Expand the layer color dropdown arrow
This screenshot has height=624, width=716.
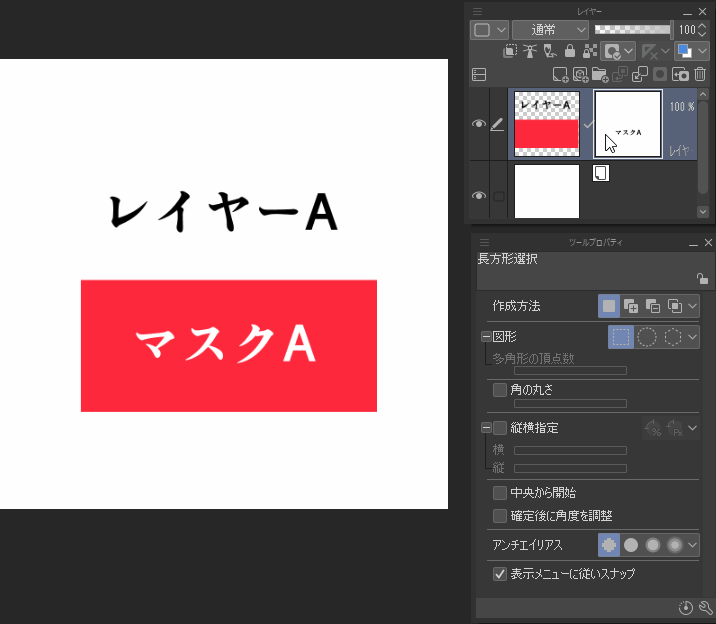[702, 52]
